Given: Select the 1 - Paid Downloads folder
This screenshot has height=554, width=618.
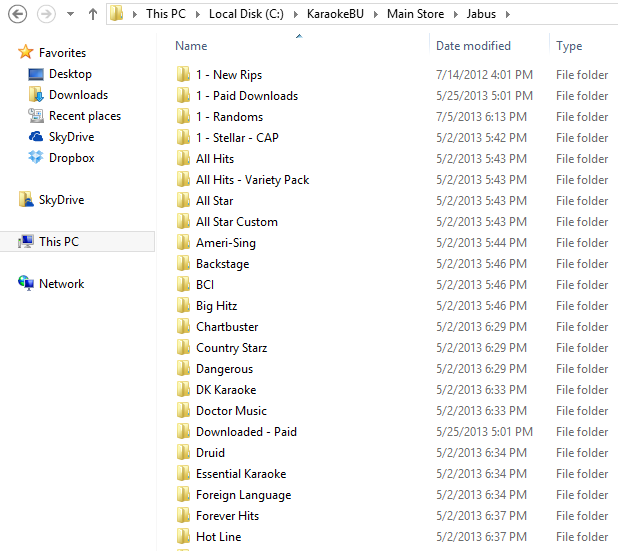Looking at the screenshot, I should [x=246, y=96].
